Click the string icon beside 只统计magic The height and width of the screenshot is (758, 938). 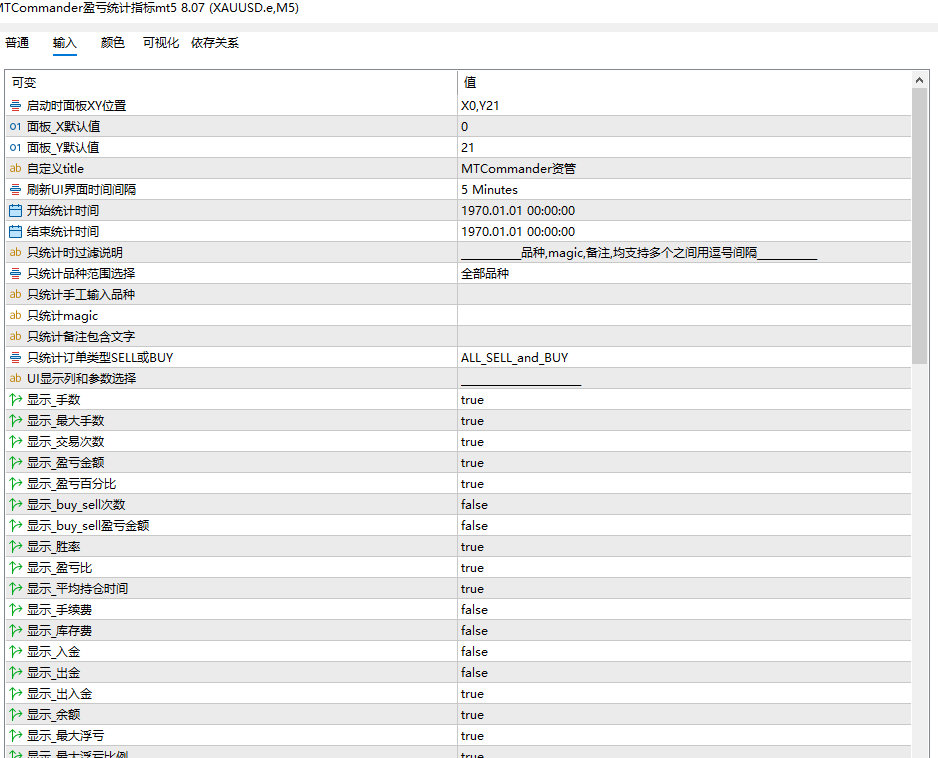pyautogui.click(x=16, y=315)
